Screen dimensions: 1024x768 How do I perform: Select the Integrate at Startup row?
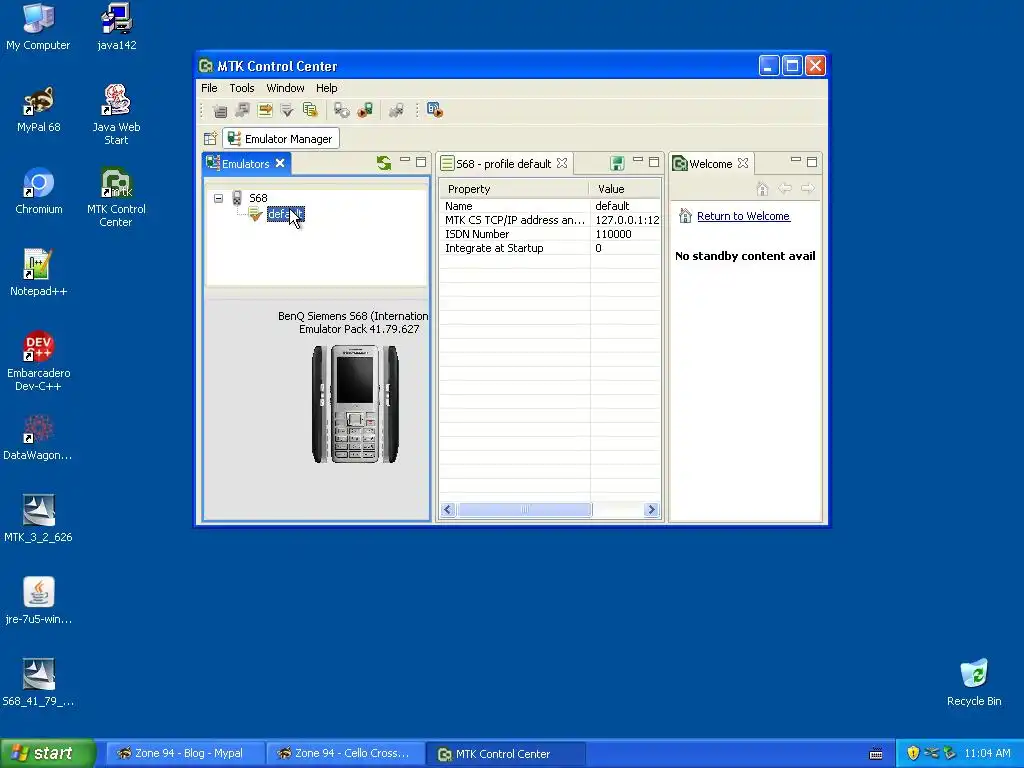(551, 248)
